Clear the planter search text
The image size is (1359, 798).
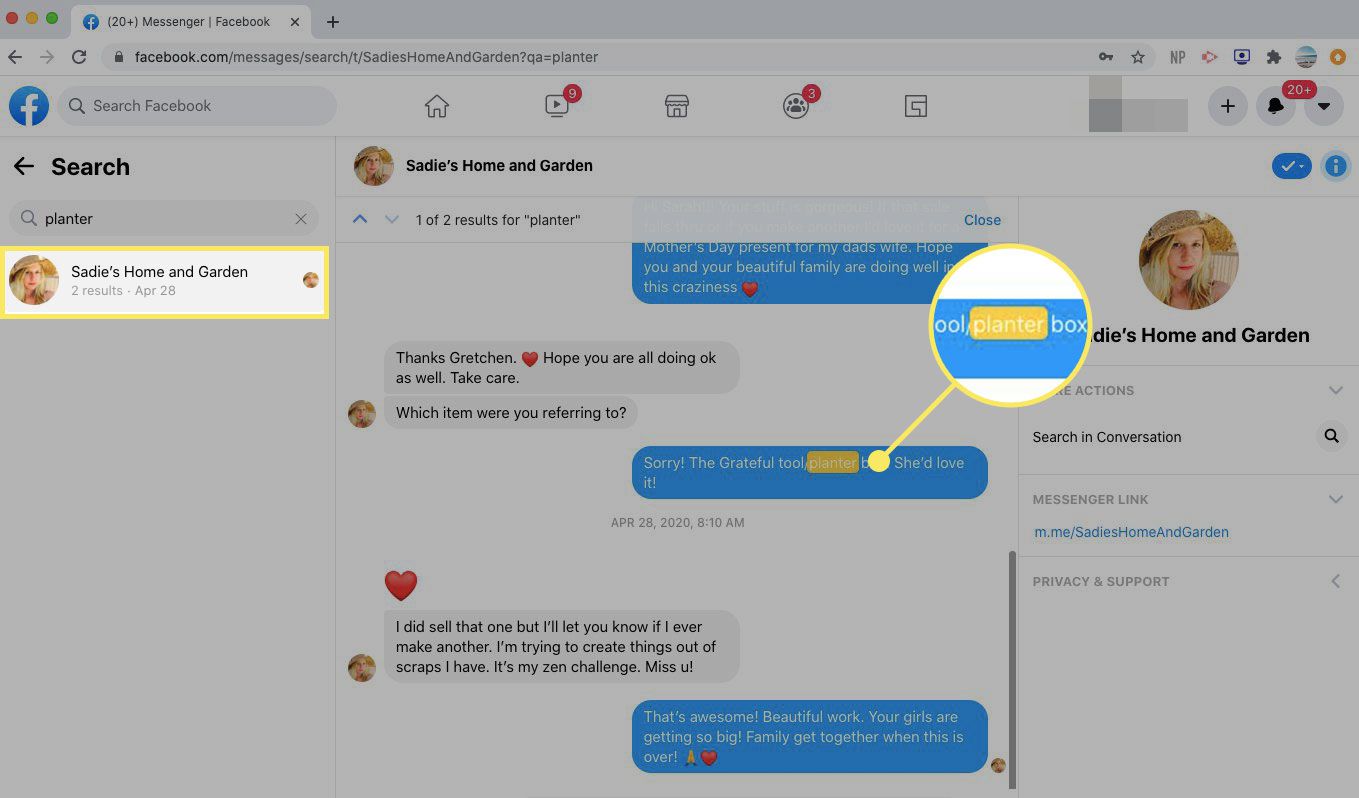(301, 218)
